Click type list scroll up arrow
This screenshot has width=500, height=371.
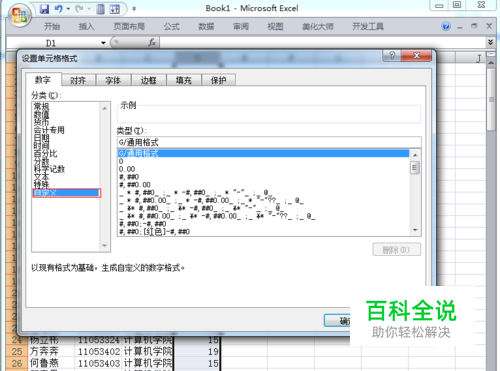tap(415, 155)
